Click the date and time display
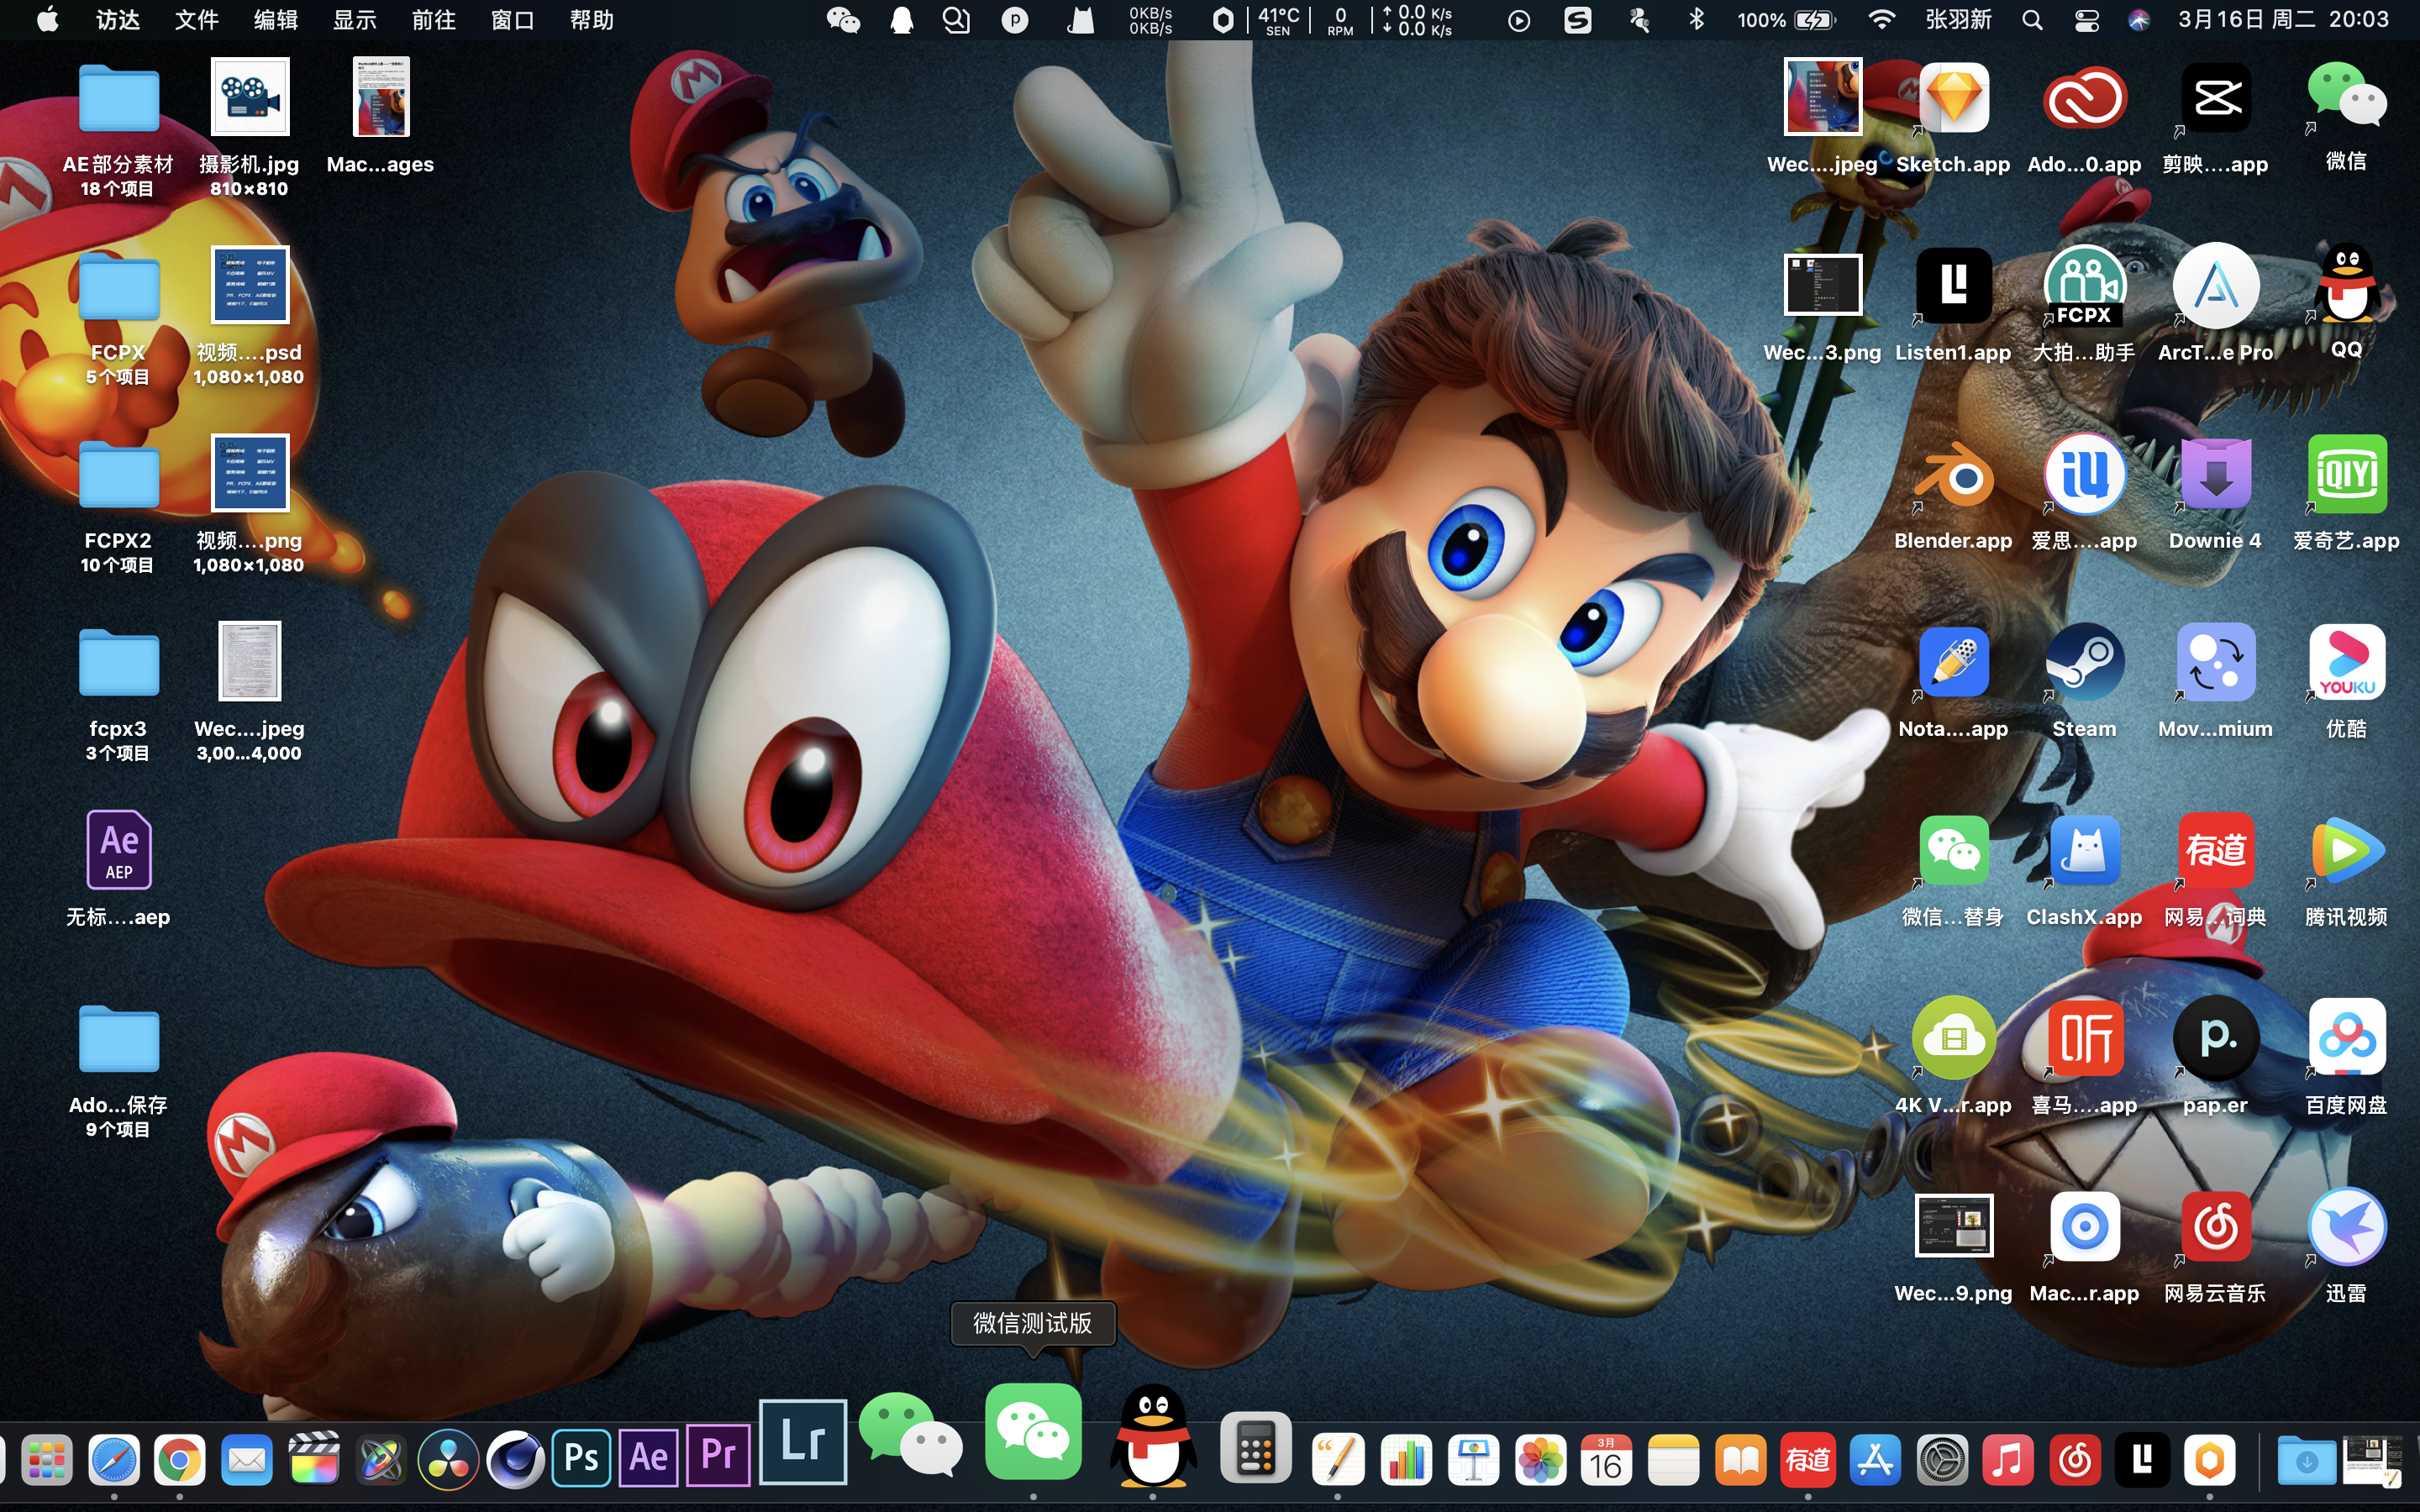 [2283, 20]
